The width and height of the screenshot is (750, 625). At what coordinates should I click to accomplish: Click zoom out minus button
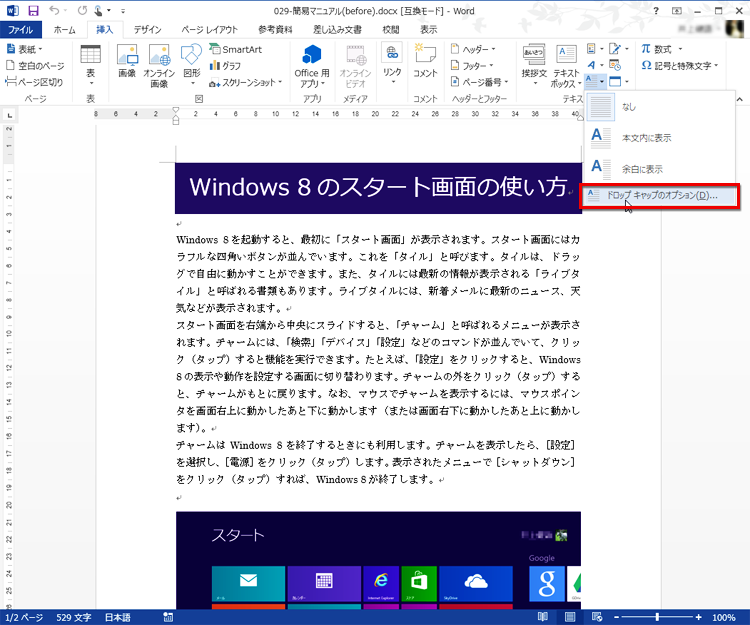coord(616,617)
